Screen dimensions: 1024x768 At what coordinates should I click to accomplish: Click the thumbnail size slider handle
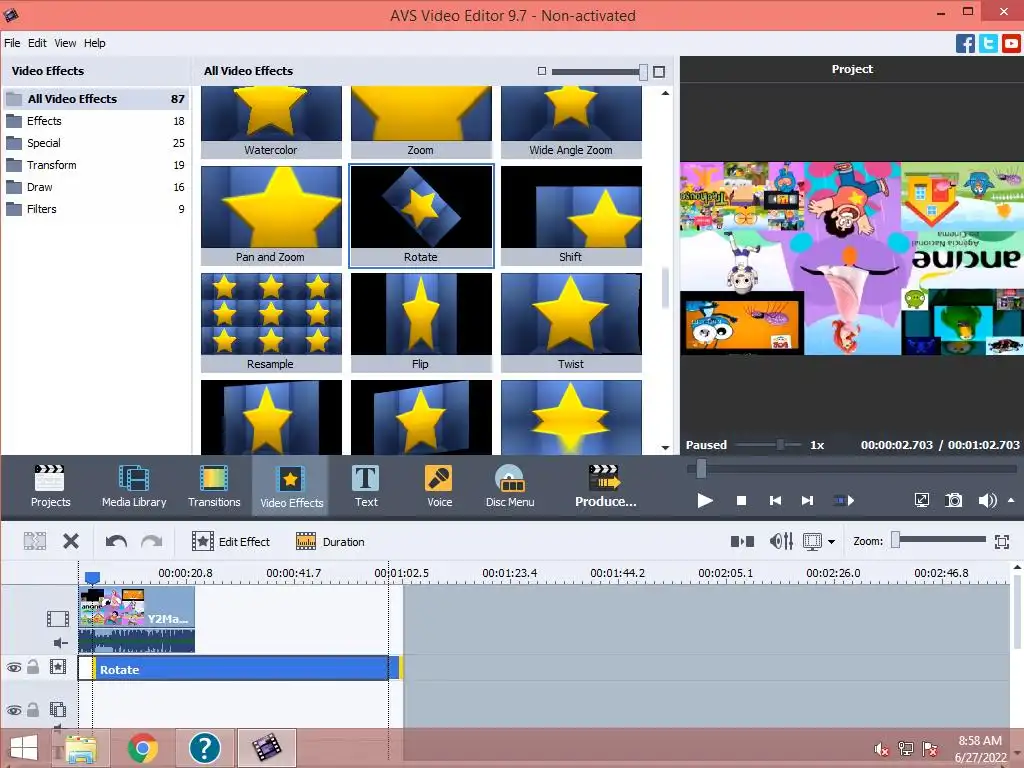click(x=643, y=71)
